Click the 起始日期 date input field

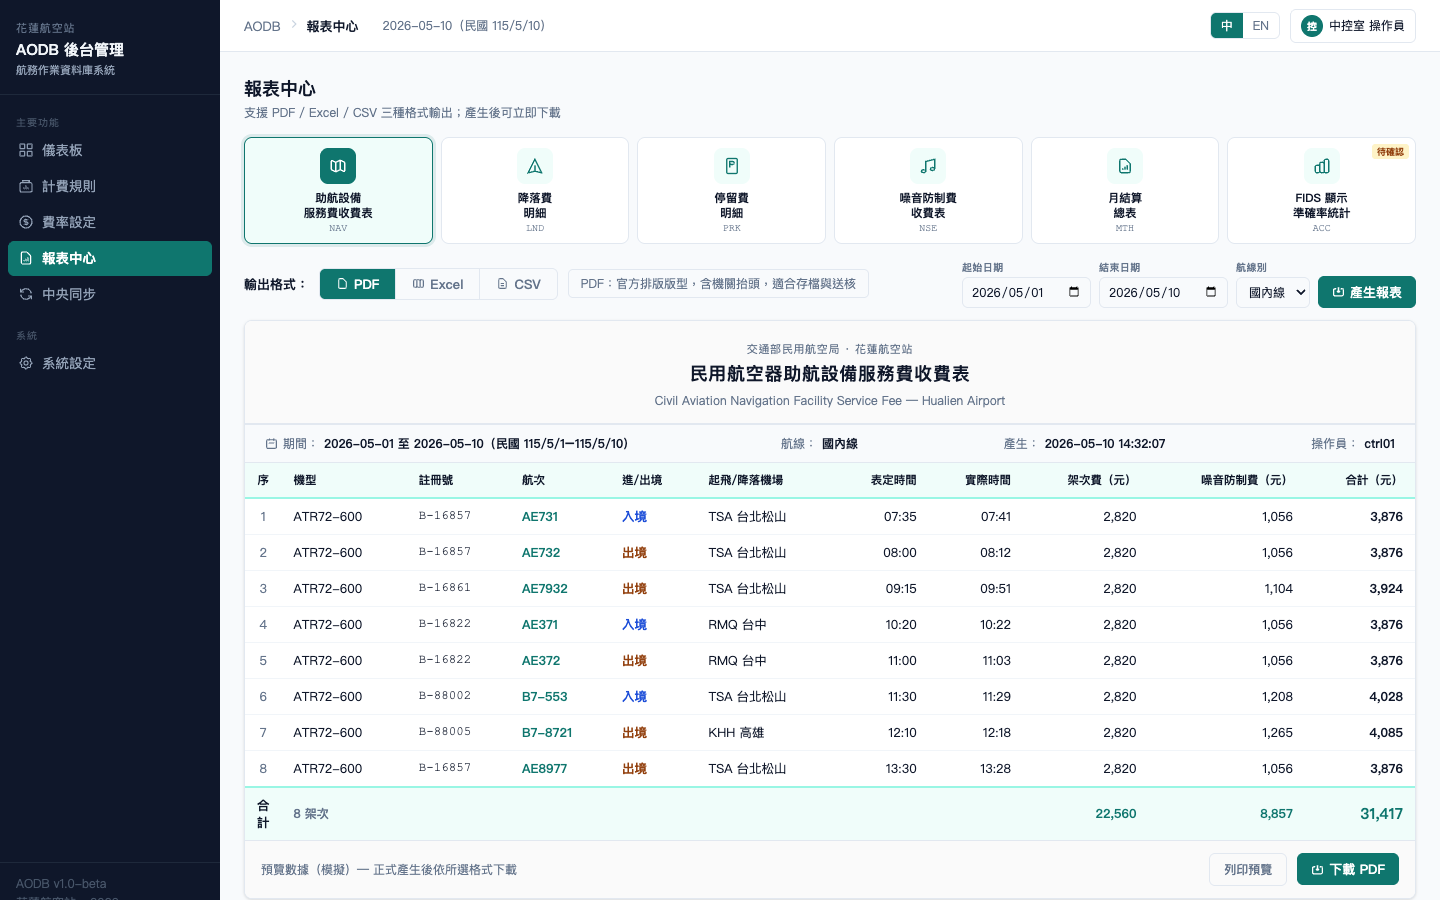1026,292
